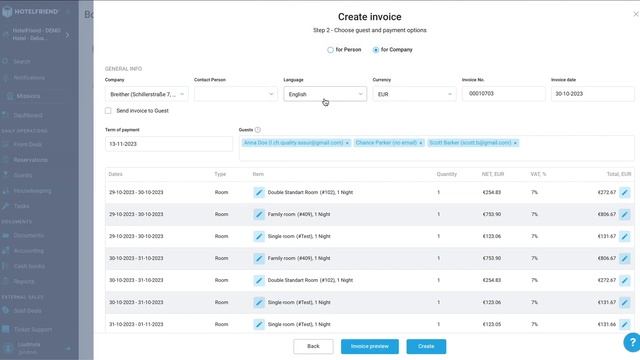Click HotelFriend logo in sidebar
The height and width of the screenshot is (360, 640).
click(30, 12)
